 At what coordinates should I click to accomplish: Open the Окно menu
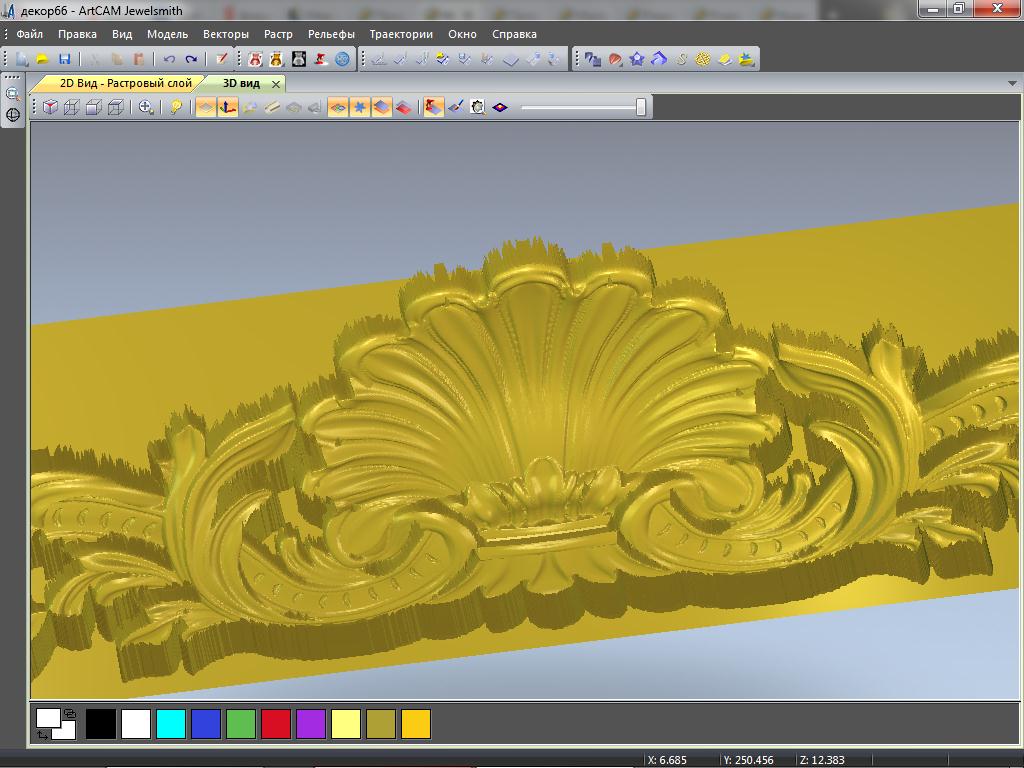pyautogui.click(x=462, y=34)
